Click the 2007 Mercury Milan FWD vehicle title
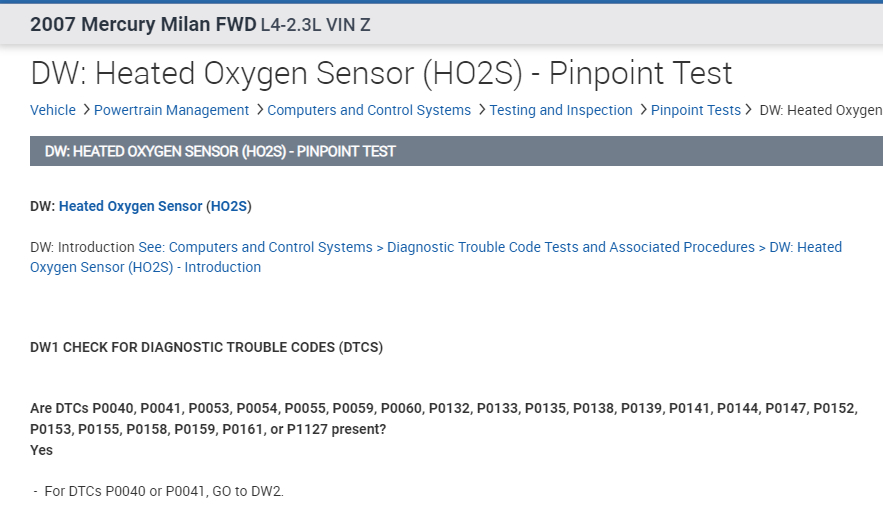This screenshot has width=883, height=512. (x=143, y=24)
